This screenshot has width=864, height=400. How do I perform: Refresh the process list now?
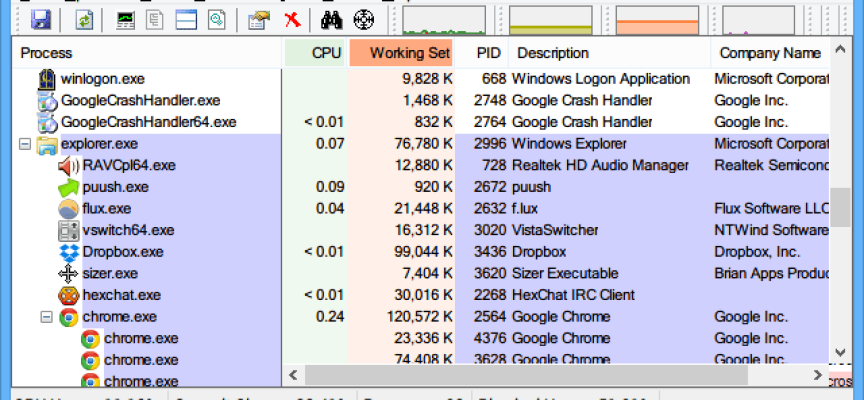pos(84,20)
